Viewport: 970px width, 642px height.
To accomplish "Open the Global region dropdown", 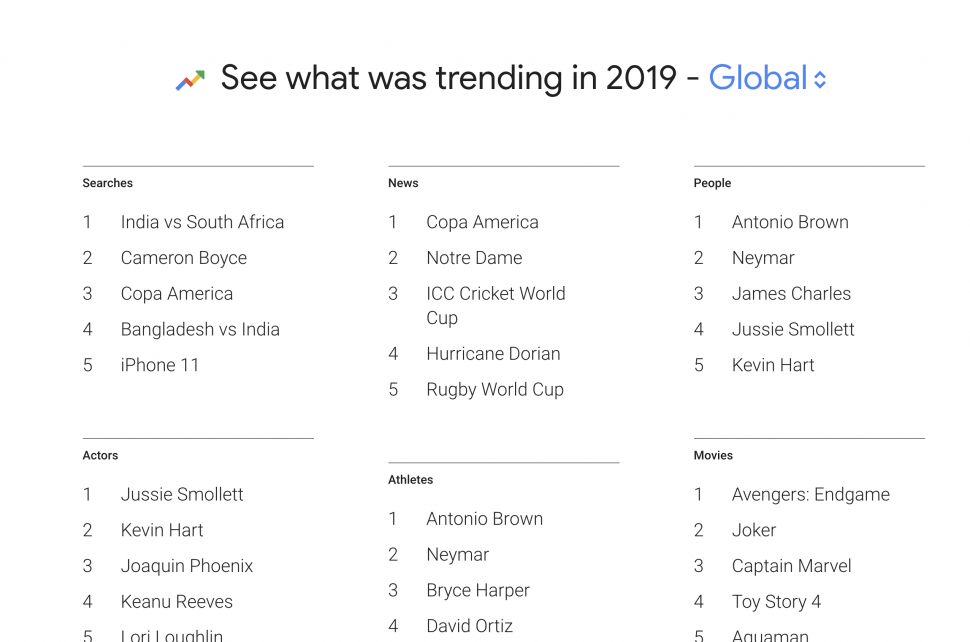I will tap(767, 78).
